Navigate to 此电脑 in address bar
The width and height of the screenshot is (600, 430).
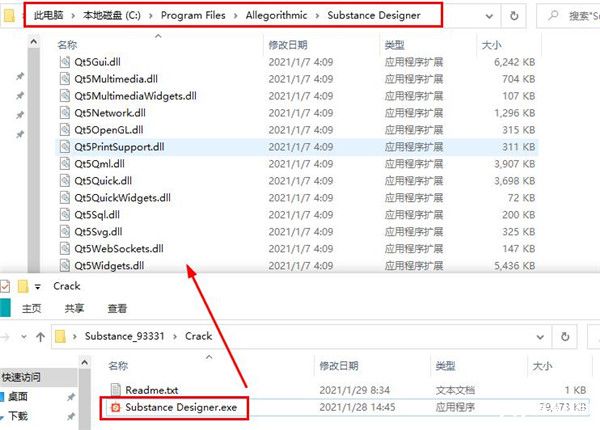point(49,15)
